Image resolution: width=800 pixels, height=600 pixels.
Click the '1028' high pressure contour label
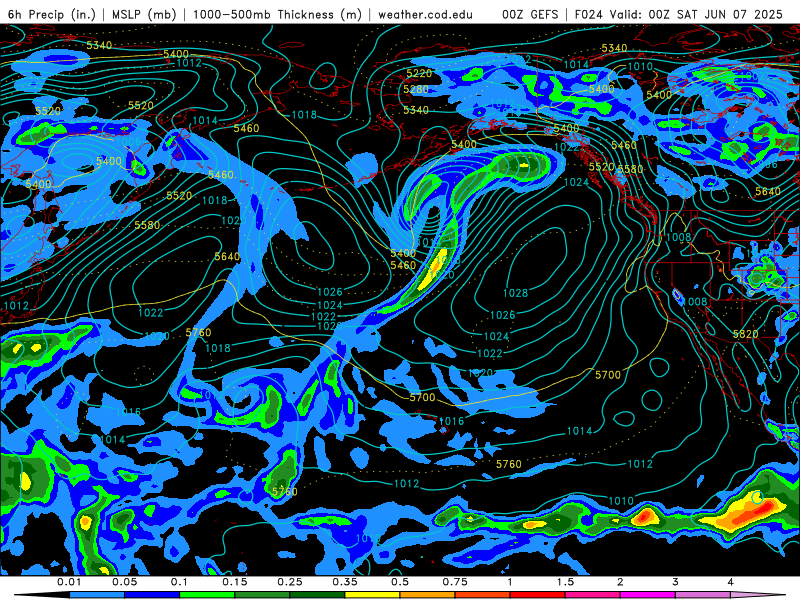(515, 293)
